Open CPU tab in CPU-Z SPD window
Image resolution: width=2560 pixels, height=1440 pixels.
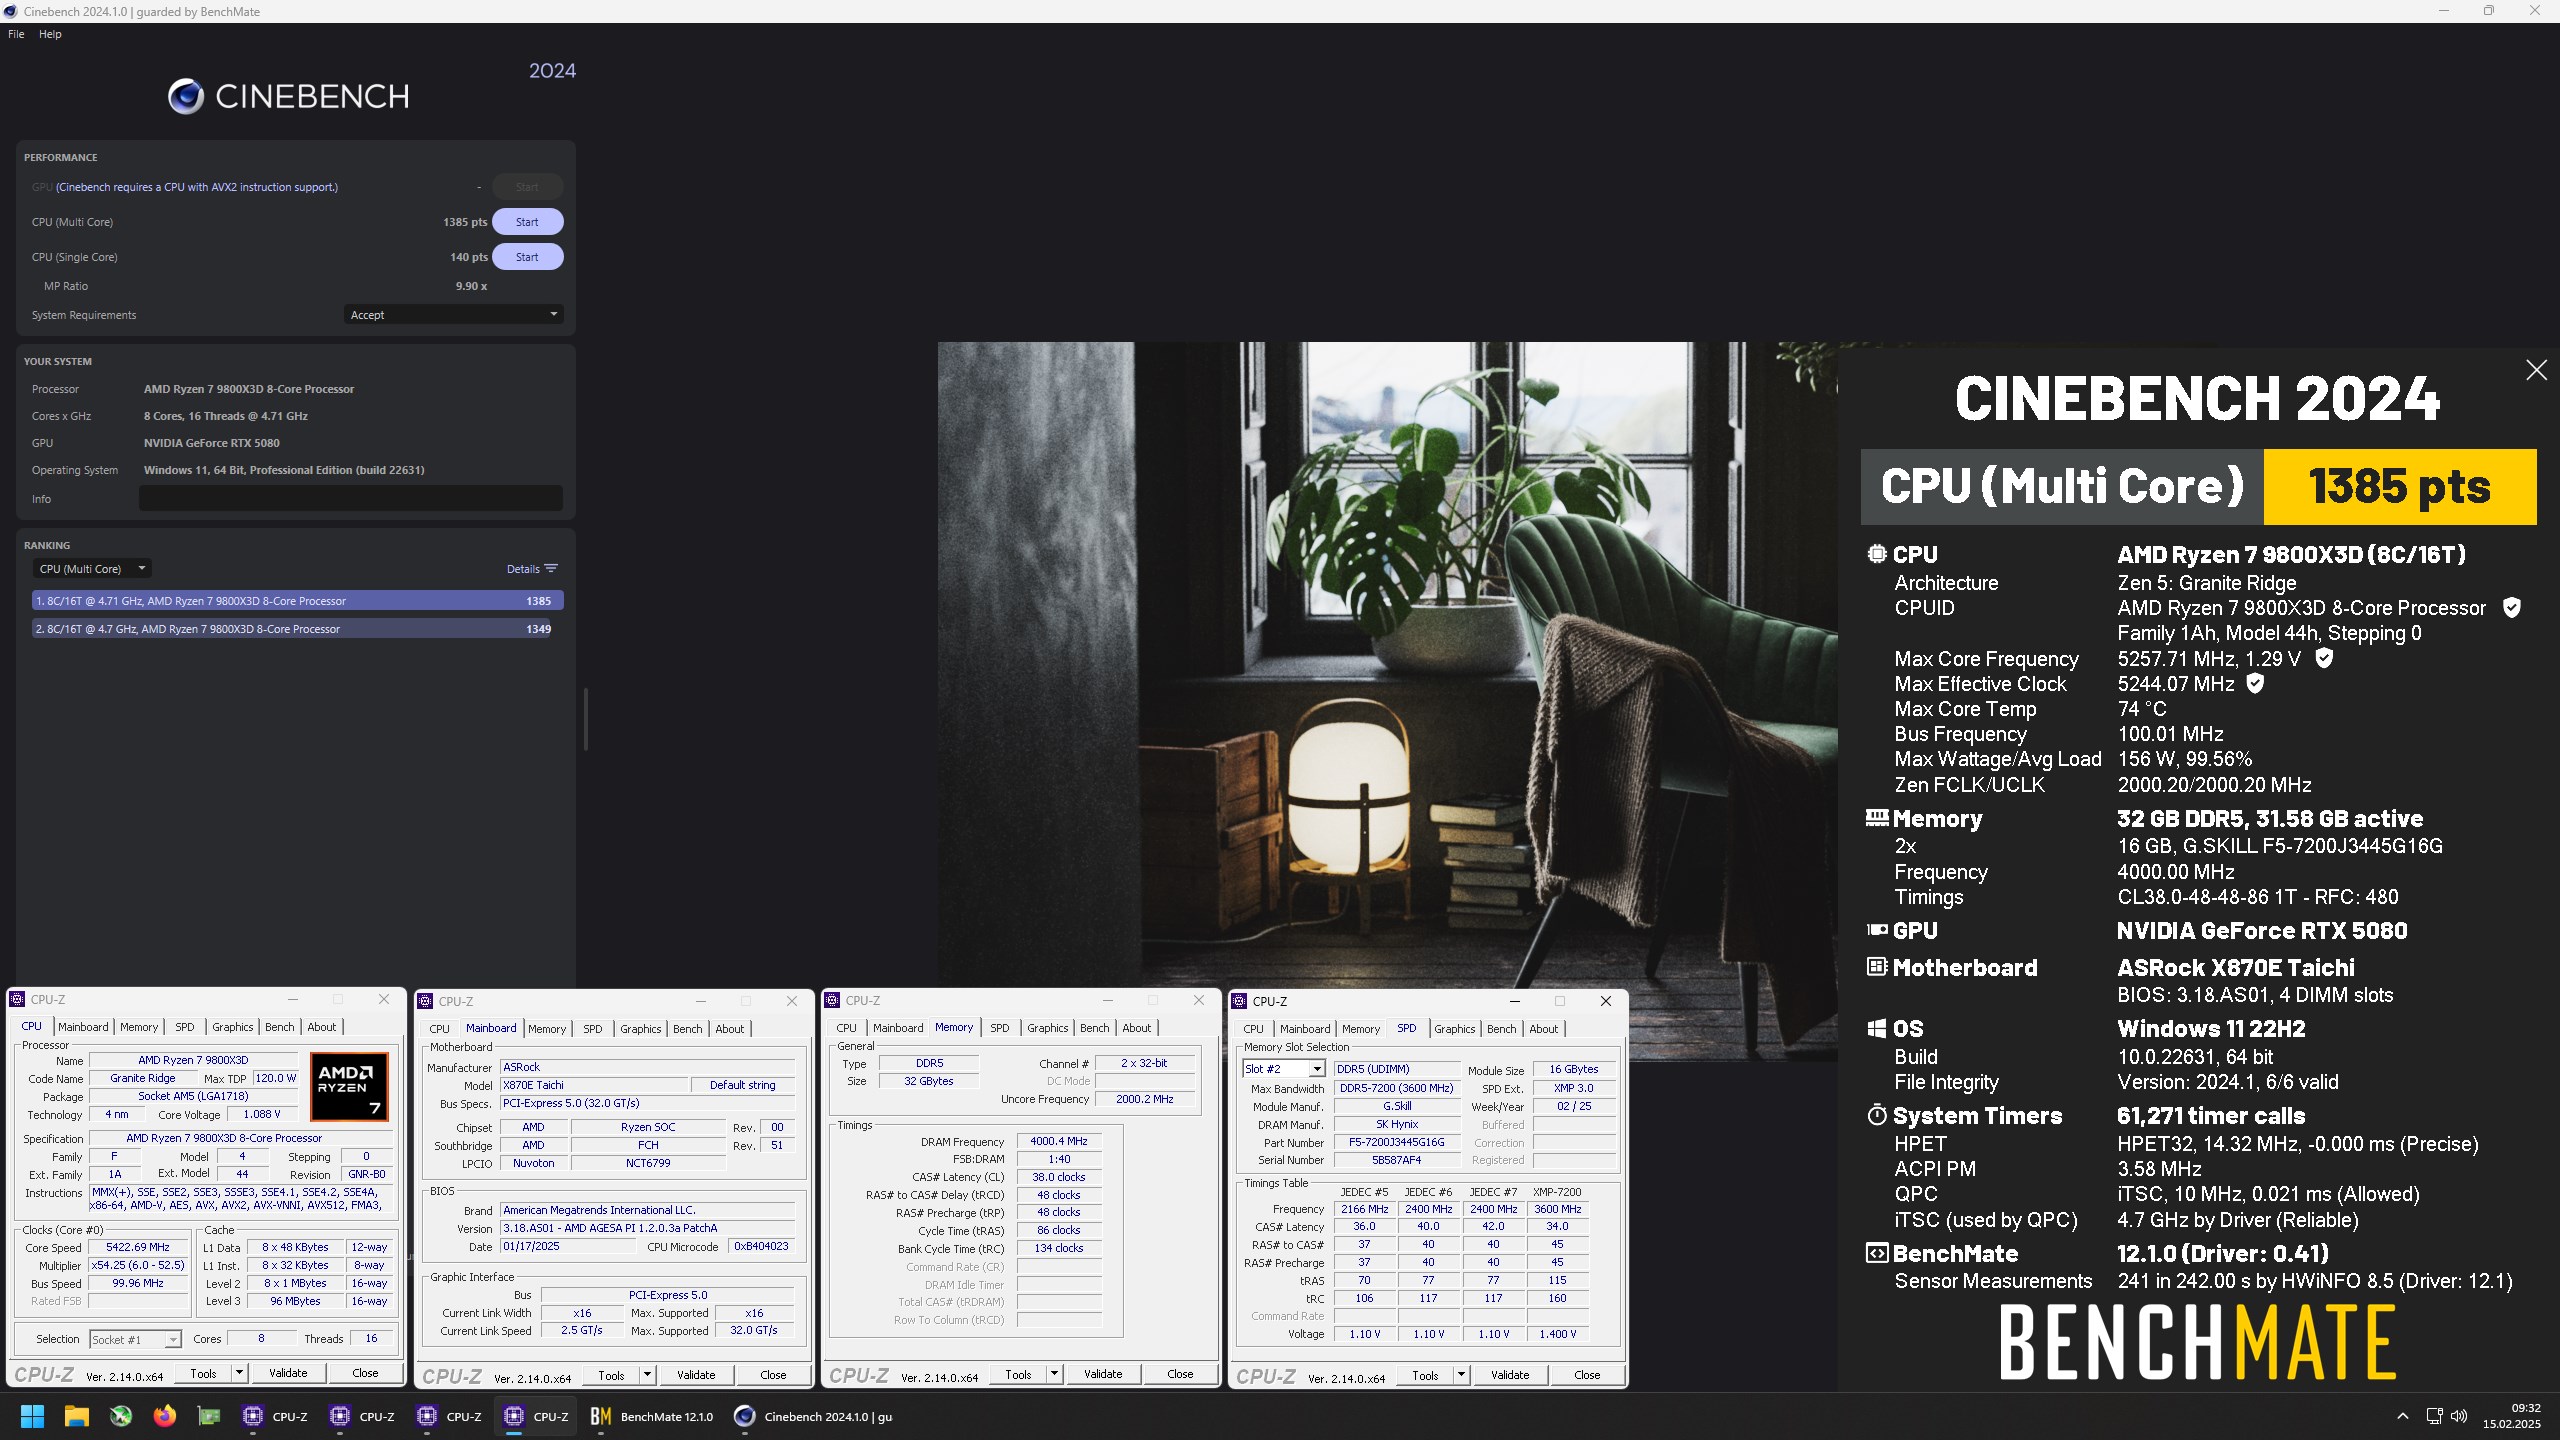[1253, 1029]
